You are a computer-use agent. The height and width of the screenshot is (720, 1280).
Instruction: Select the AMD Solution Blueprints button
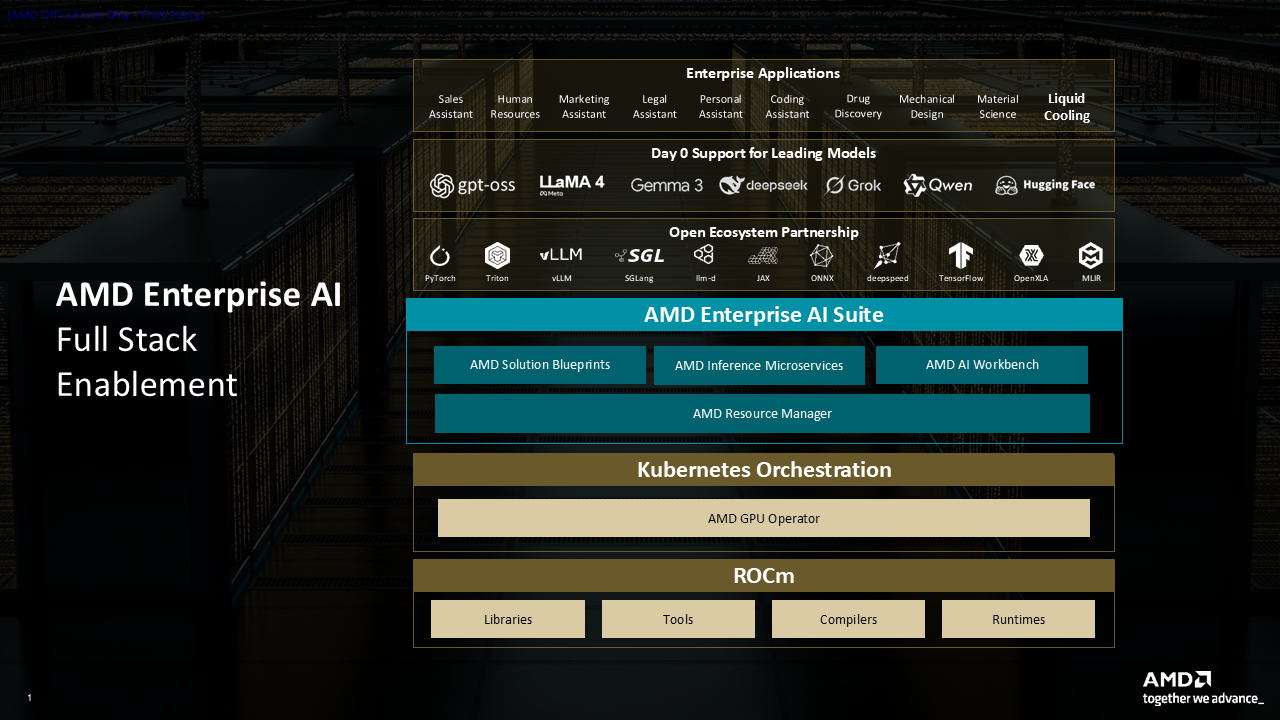tap(539, 364)
